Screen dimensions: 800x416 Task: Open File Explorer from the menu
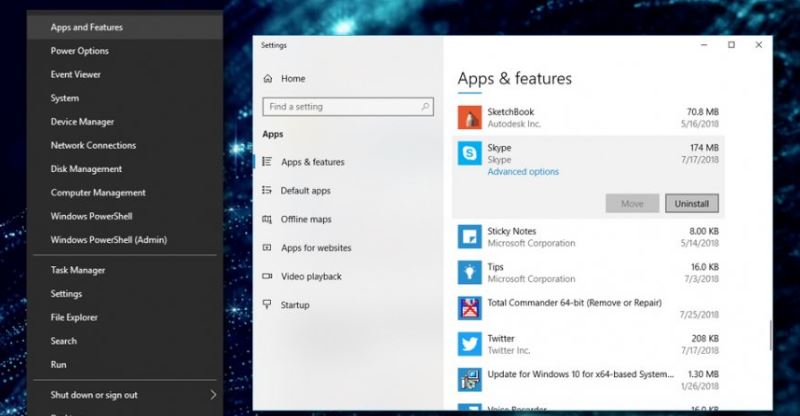click(125, 317)
